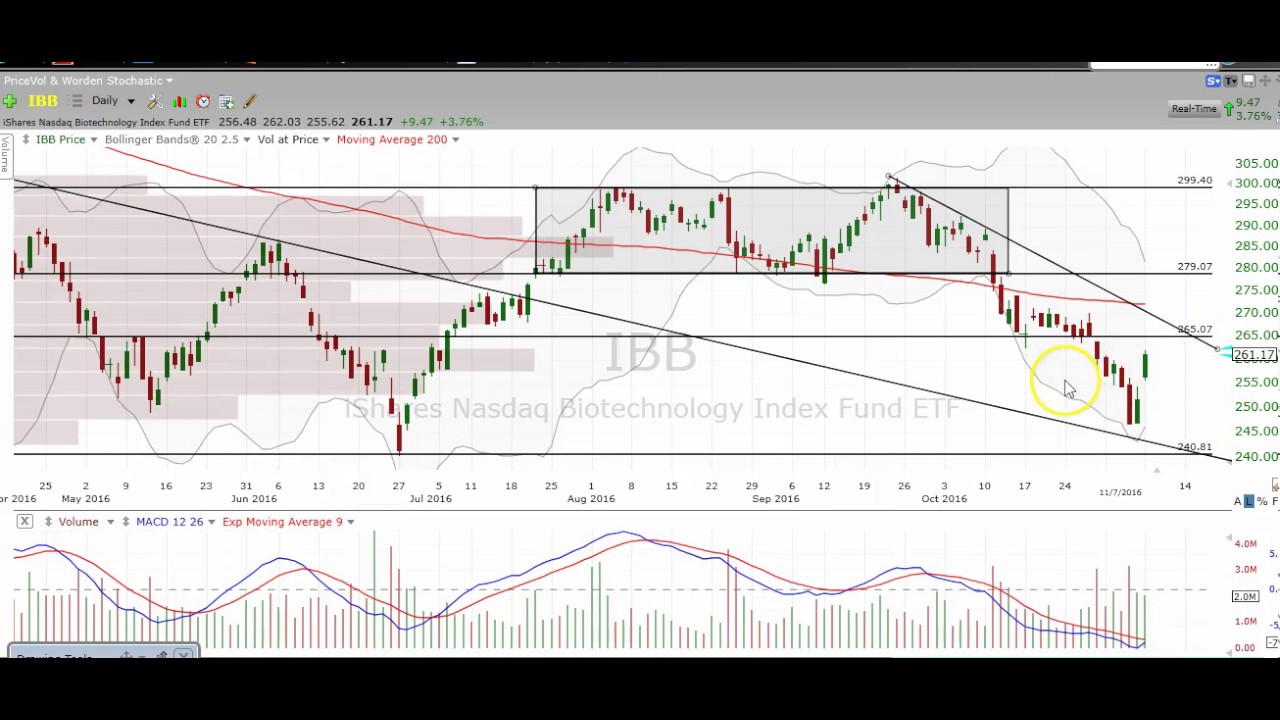Click the 299.40 horizontal line label
This screenshot has width=1280, height=720.
pos(1194,180)
